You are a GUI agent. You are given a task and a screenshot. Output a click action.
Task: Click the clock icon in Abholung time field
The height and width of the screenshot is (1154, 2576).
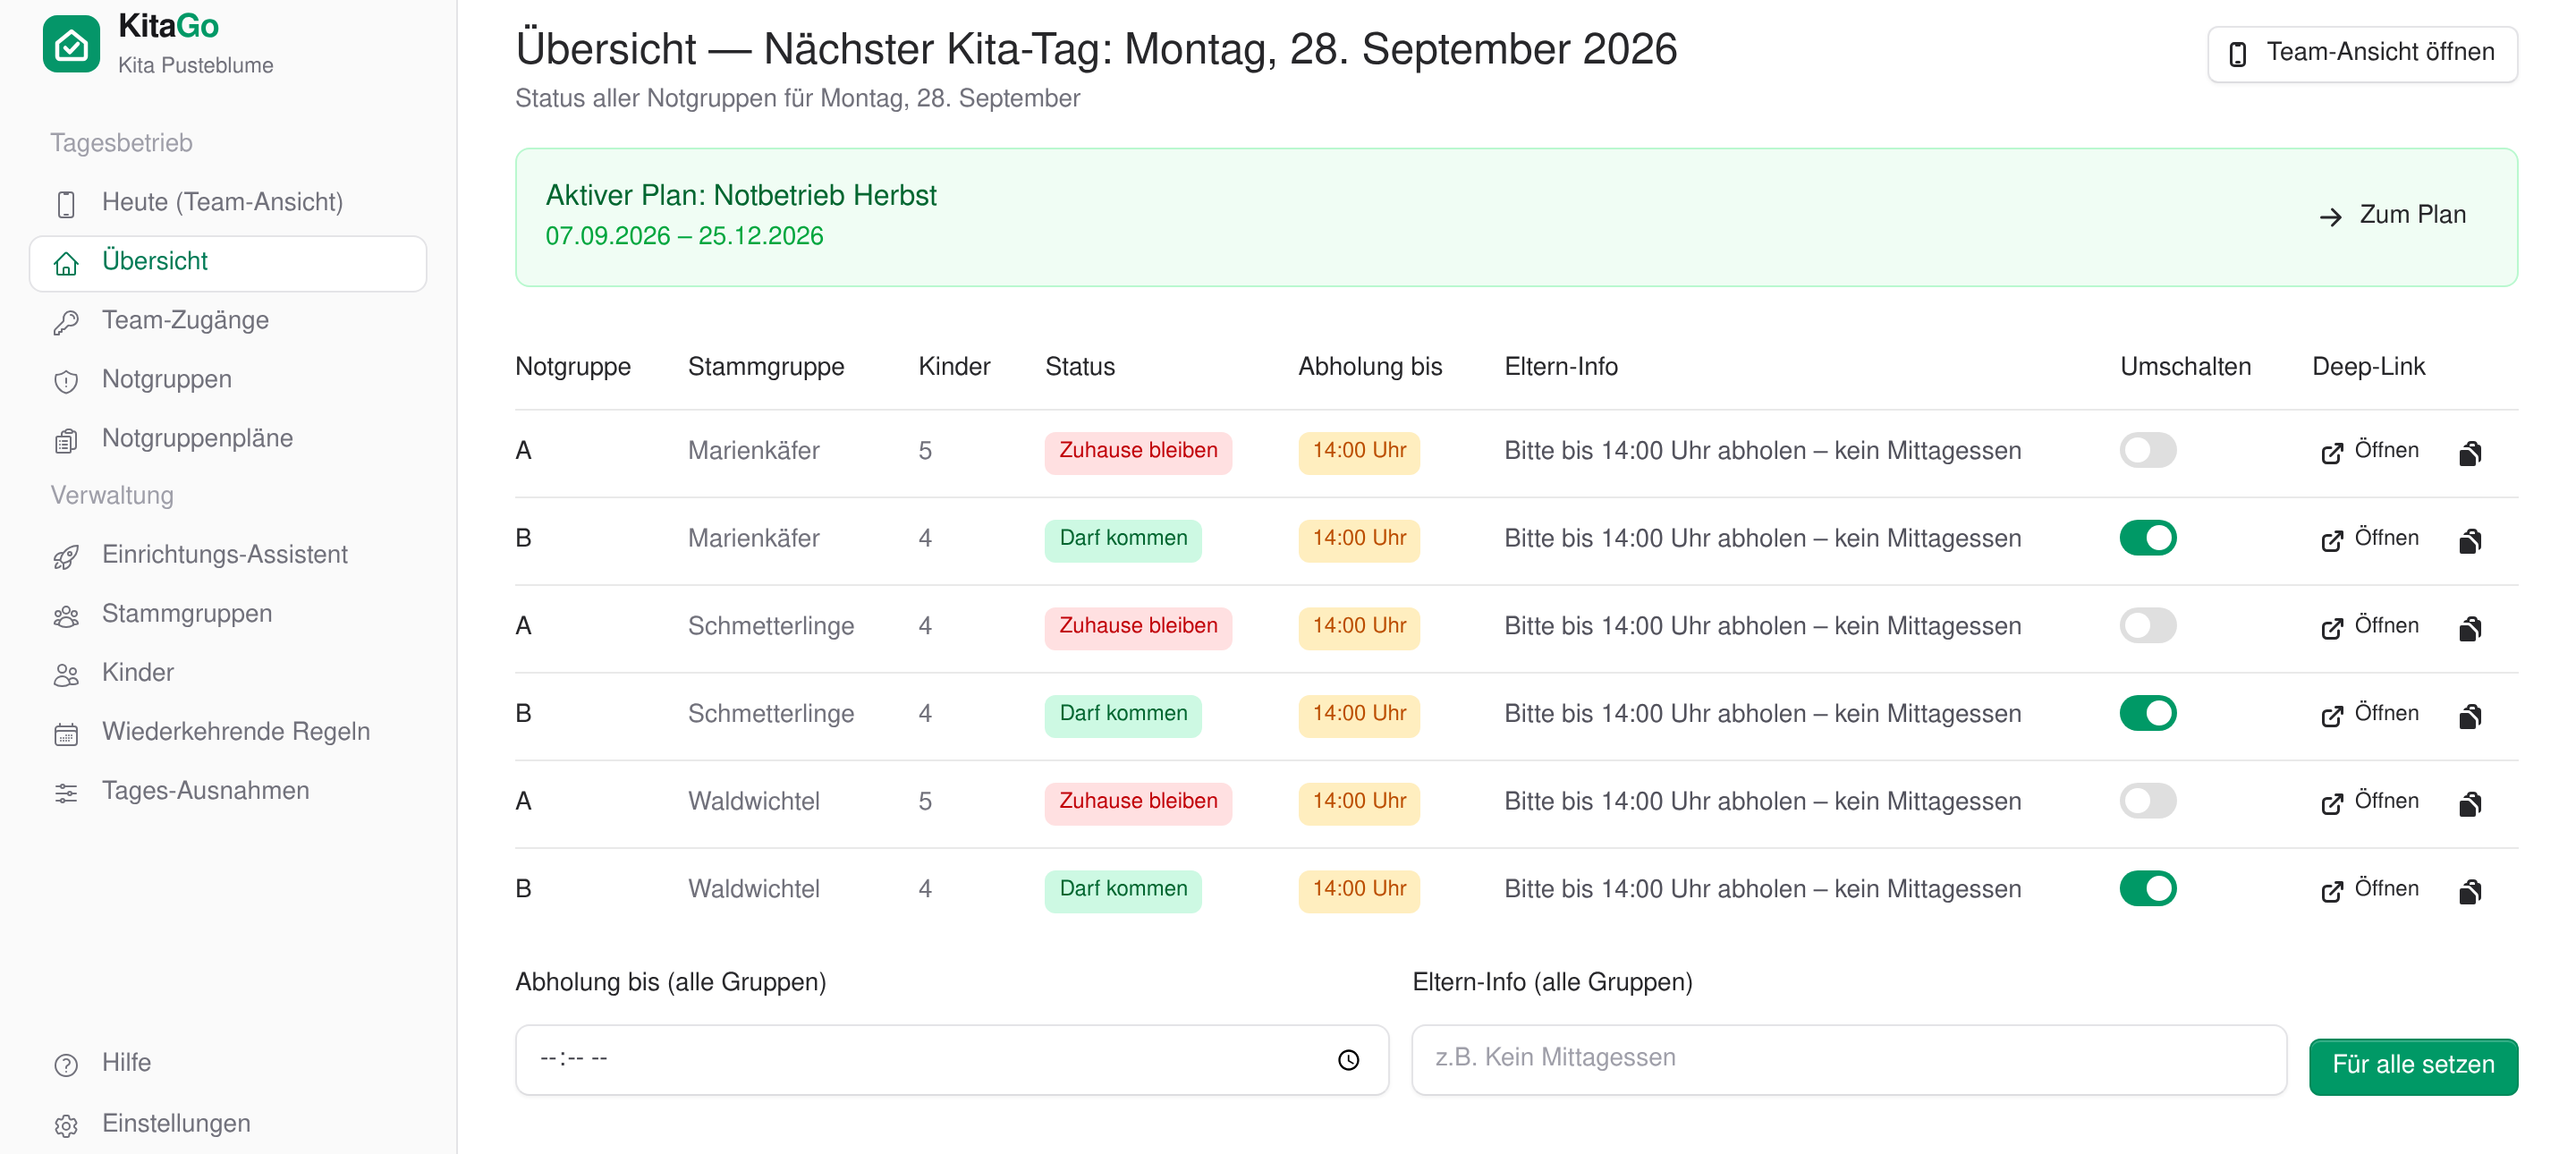1348,1060
